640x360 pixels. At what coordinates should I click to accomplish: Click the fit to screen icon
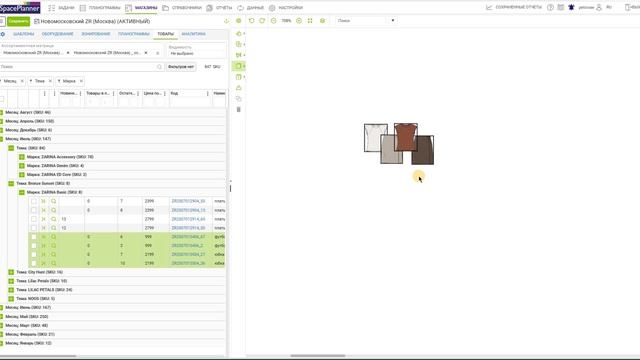(x=310, y=20)
